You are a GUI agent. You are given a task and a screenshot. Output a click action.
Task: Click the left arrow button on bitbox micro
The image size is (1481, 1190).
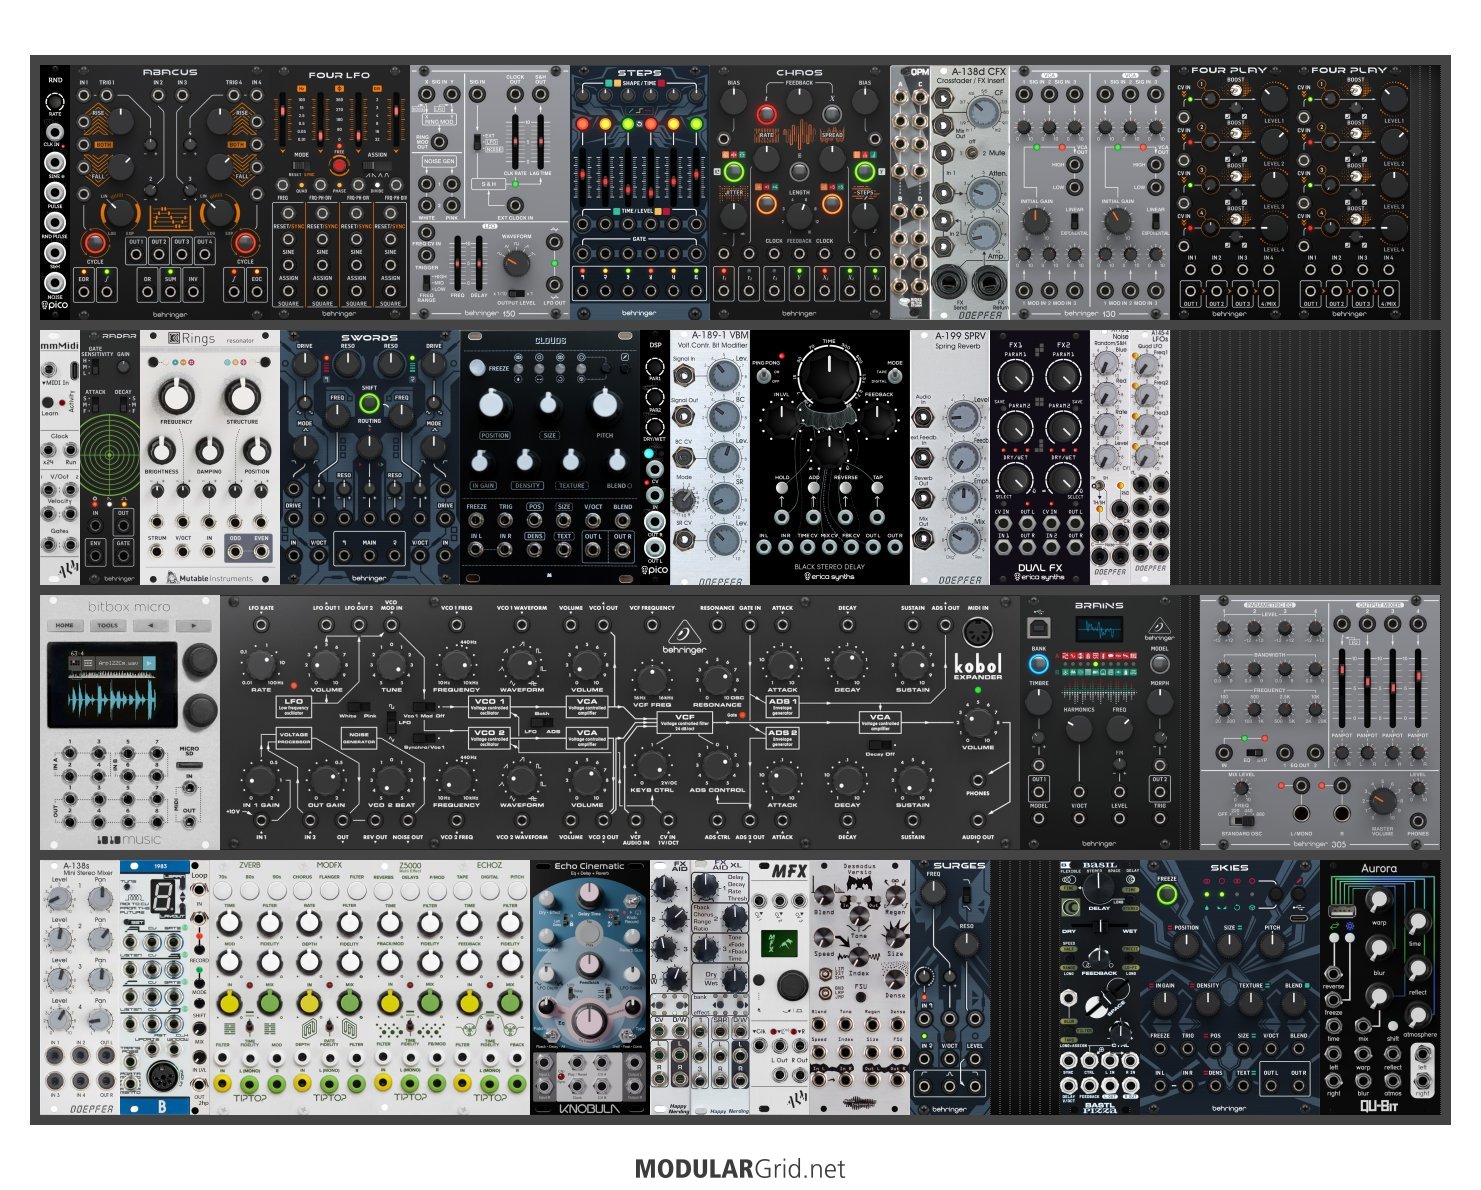pyautogui.click(x=150, y=625)
